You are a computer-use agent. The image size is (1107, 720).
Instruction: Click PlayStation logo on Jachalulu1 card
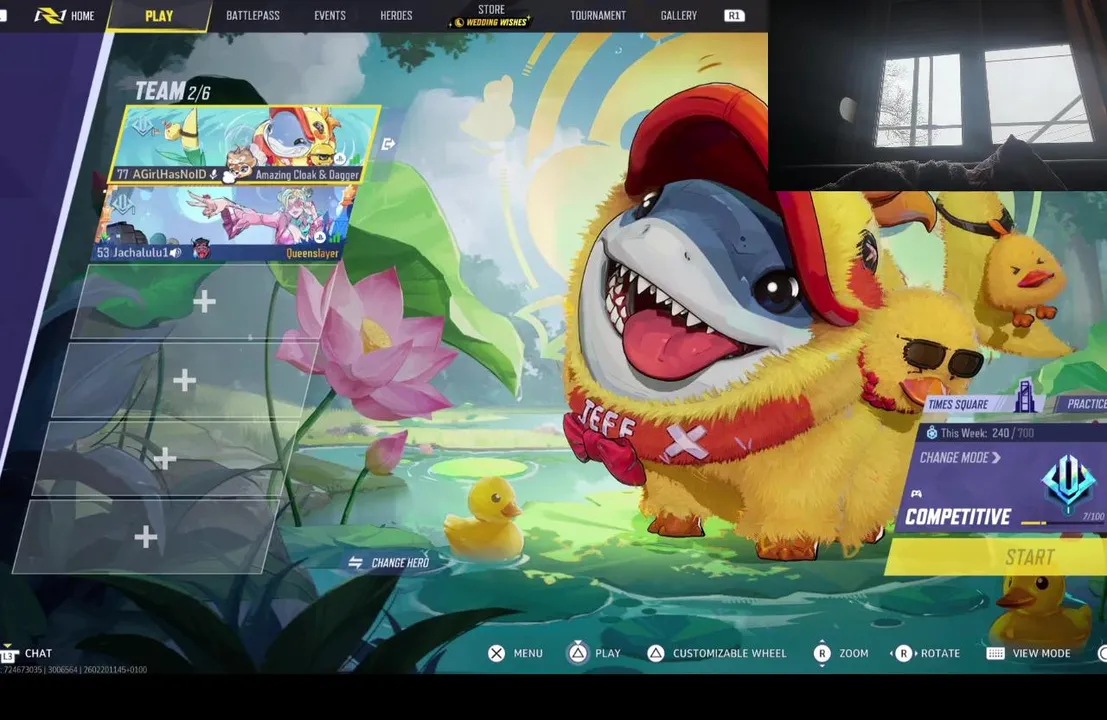[320, 237]
